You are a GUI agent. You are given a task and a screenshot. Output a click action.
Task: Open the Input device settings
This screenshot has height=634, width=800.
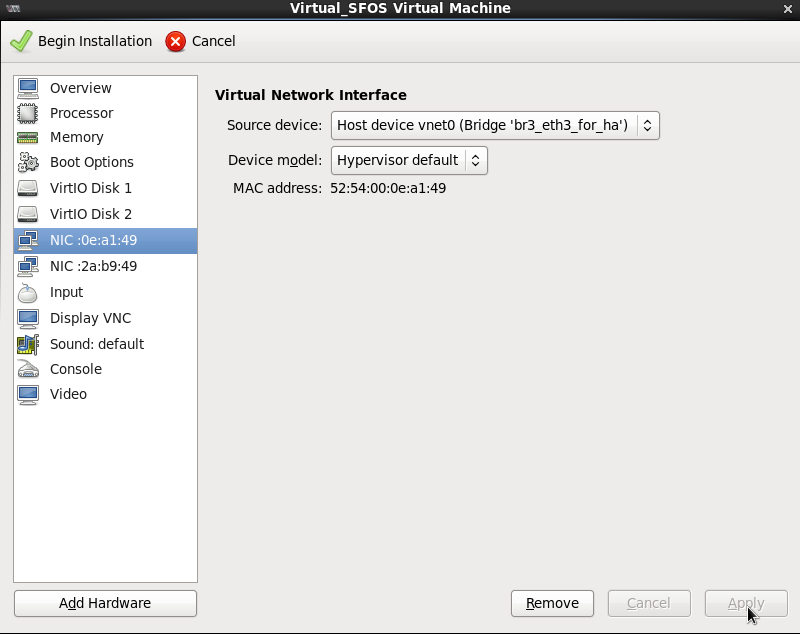tap(66, 292)
